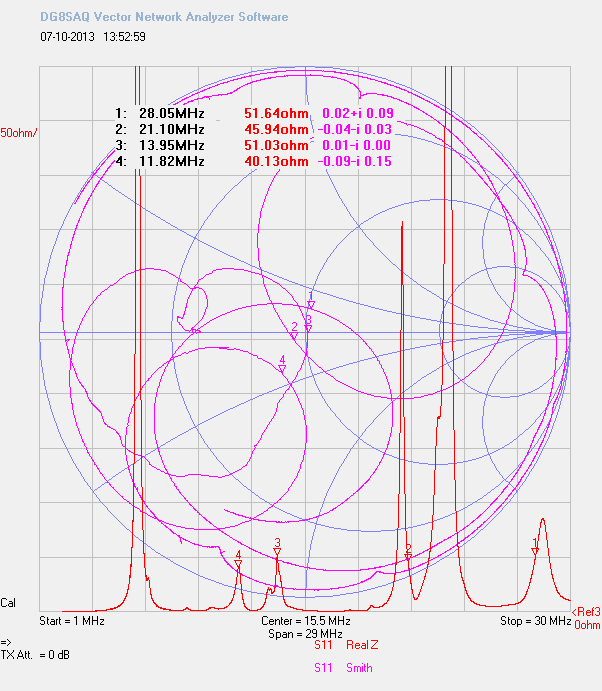Click the 07-10-2013 13:52:59 timestamp

tap(93, 37)
